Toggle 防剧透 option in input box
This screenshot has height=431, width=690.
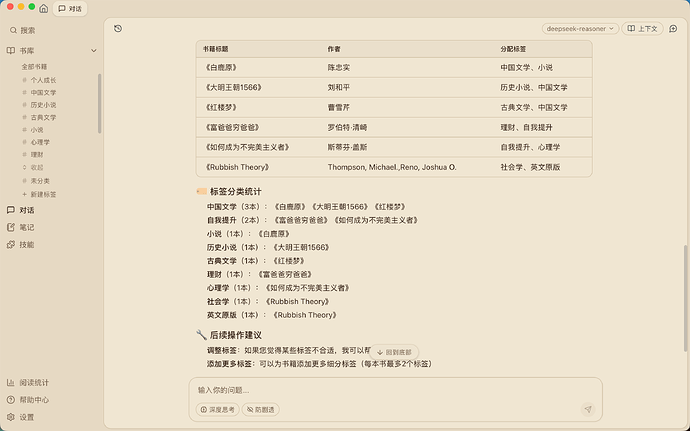[262, 409]
